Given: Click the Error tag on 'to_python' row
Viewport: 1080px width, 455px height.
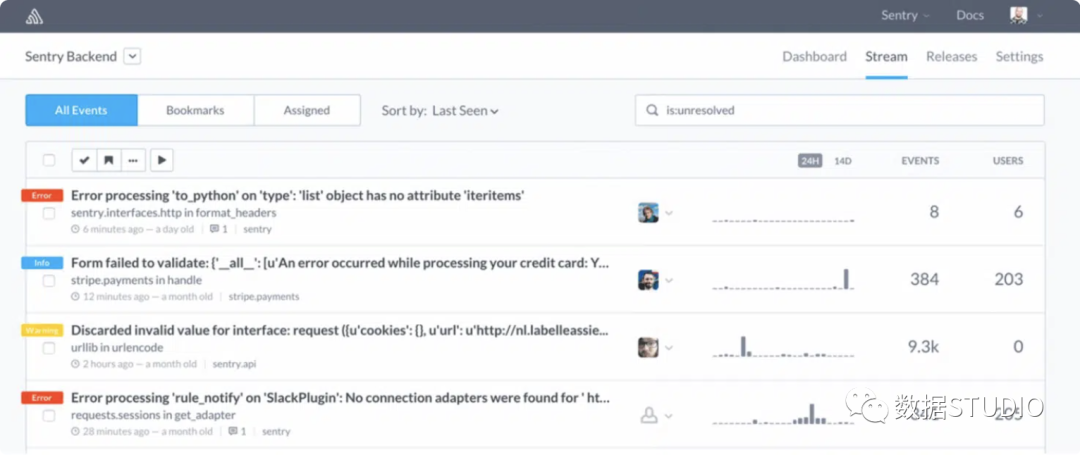Looking at the screenshot, I should (42, 195).
